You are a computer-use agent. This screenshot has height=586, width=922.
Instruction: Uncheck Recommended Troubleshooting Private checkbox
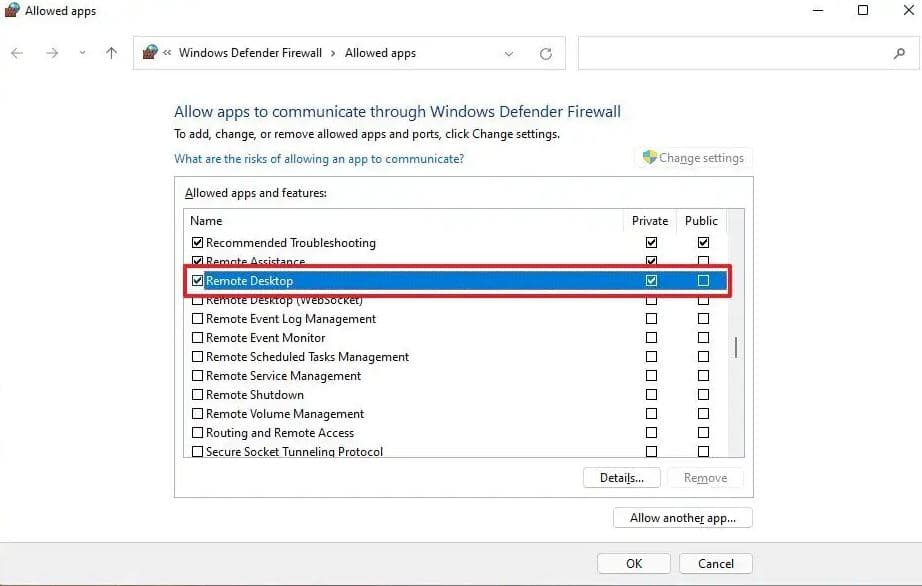[652, 243]
